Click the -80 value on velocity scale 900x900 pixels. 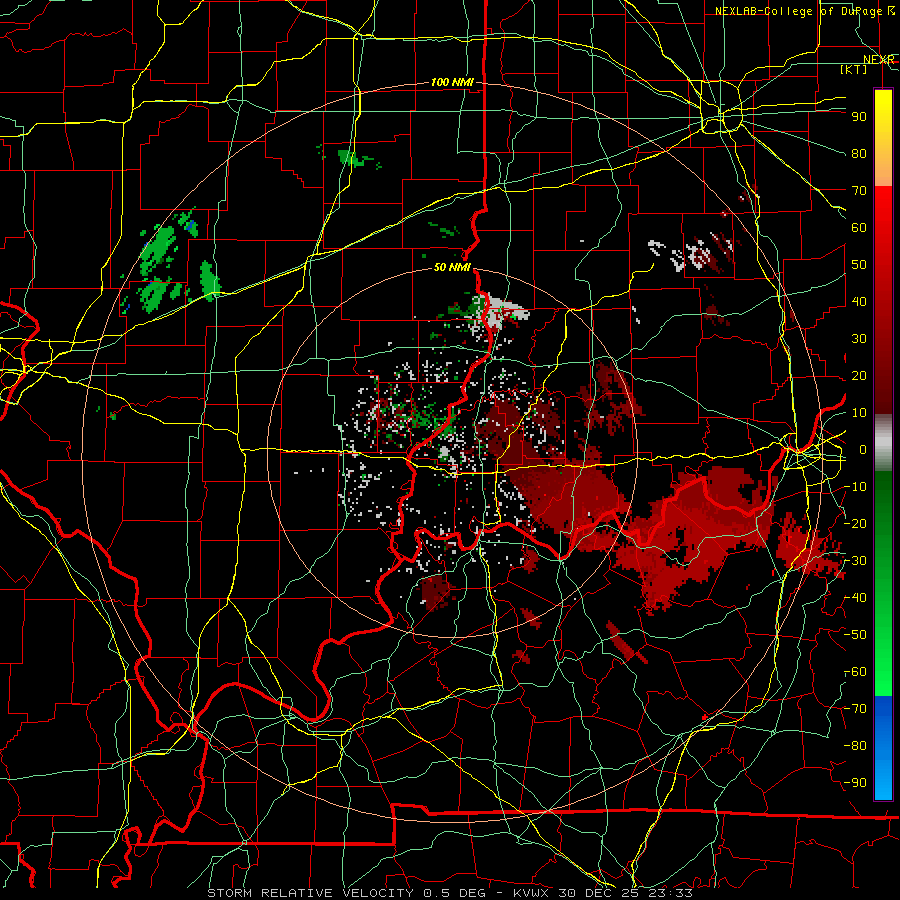pos(855,746)
